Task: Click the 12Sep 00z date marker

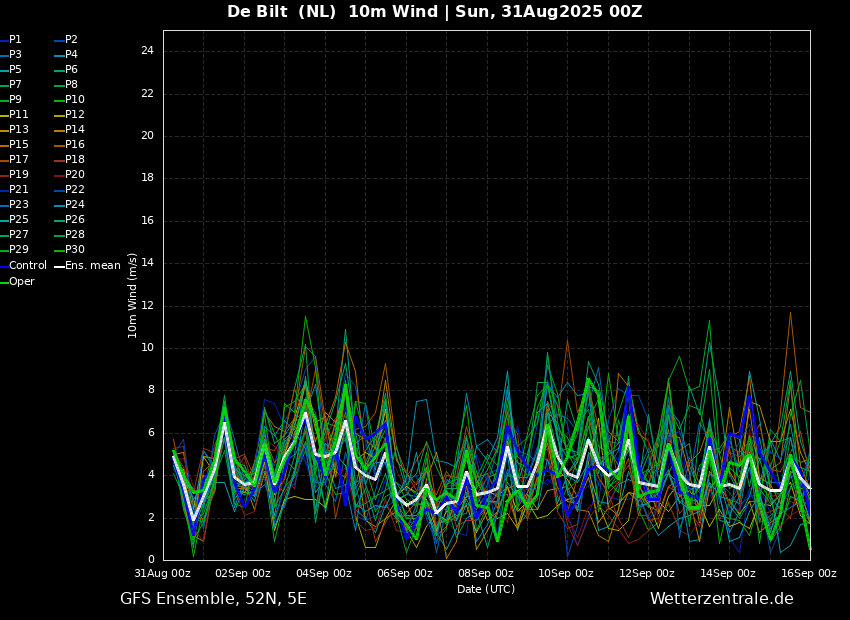Action: click(x=647, y=574)
